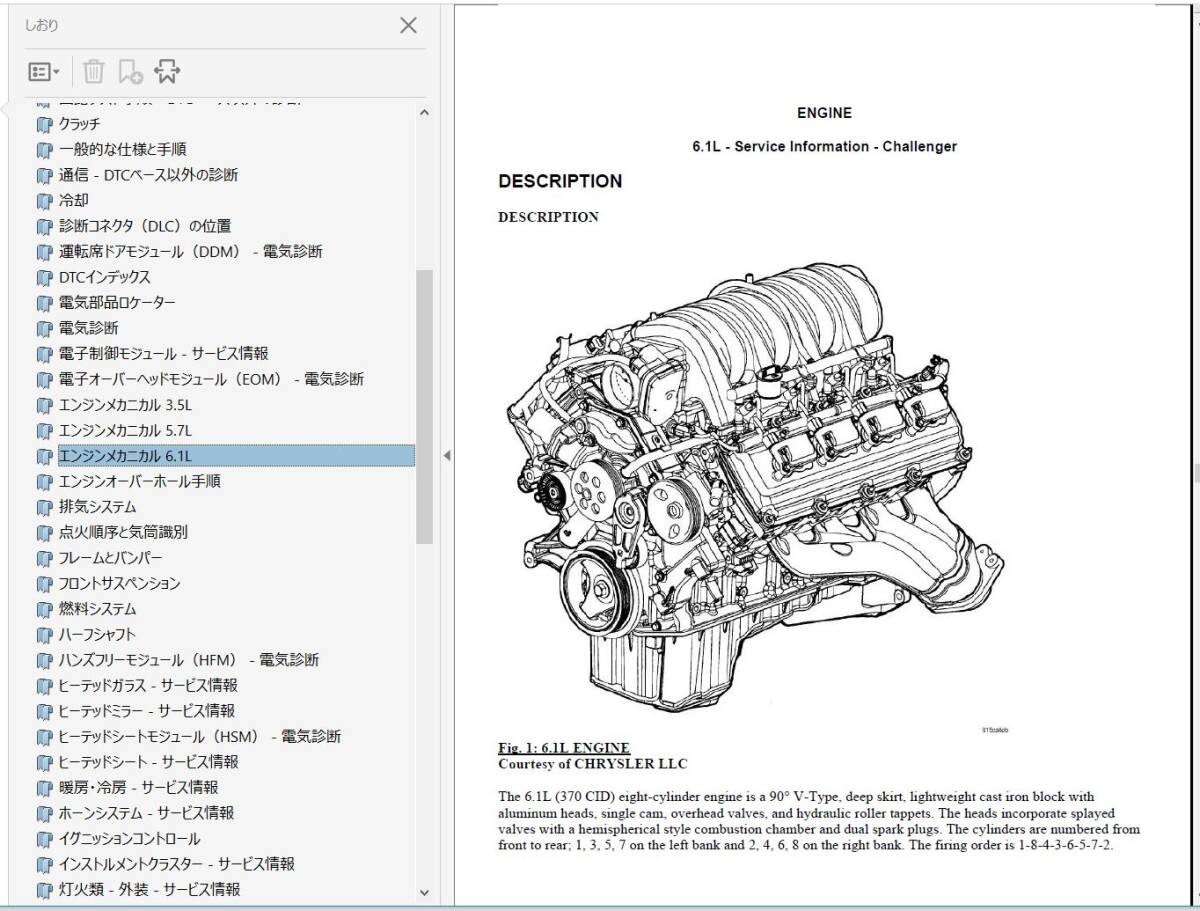The width and height of the screenshot is (1200, 911).
Task: Go to インストルメントクラスター - サービス情報 bookmark
Action: click(176, 864)
